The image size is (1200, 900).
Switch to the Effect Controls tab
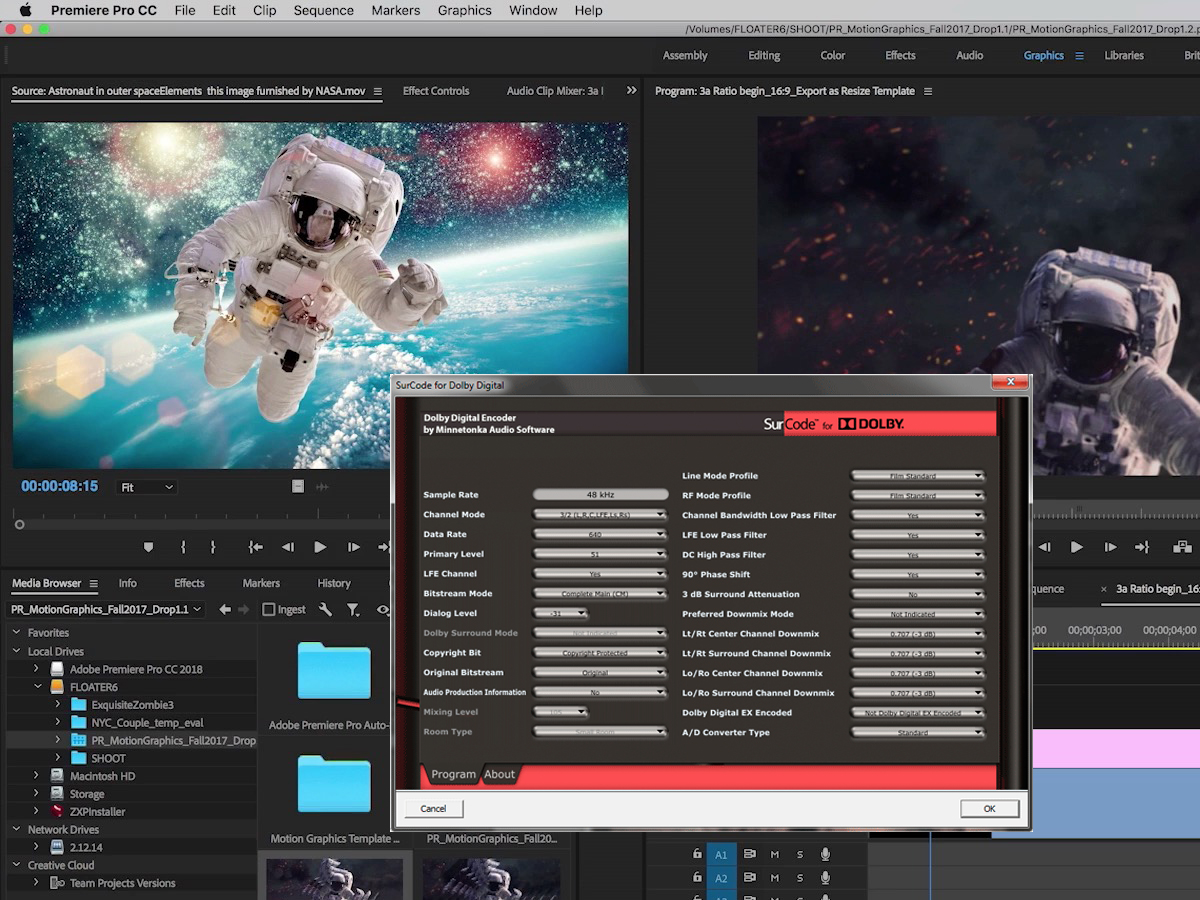point(436,91)
